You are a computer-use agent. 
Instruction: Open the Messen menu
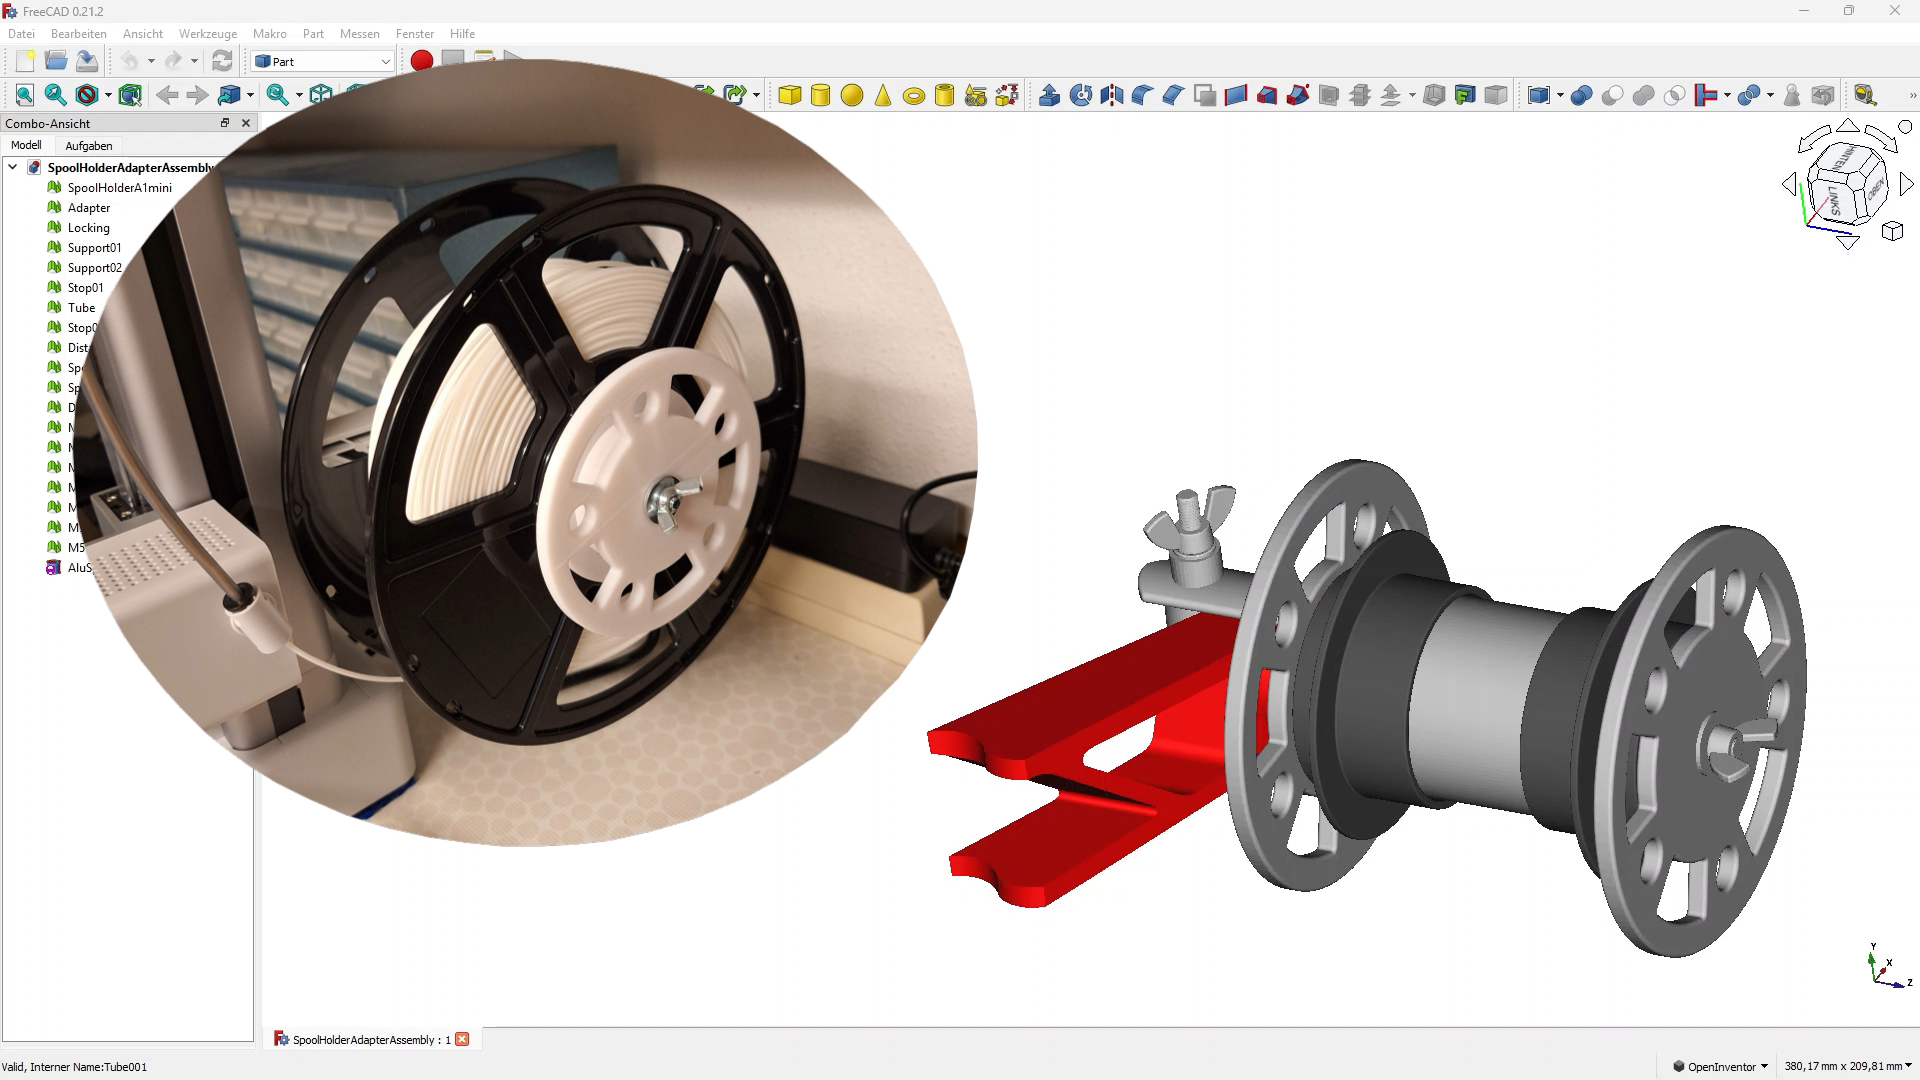(x=360, y=33)
